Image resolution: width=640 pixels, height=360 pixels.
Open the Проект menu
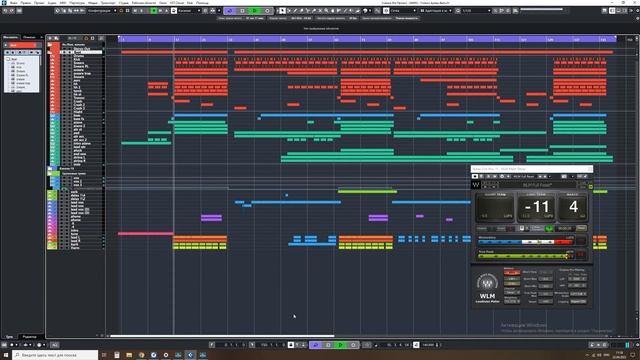39,2
